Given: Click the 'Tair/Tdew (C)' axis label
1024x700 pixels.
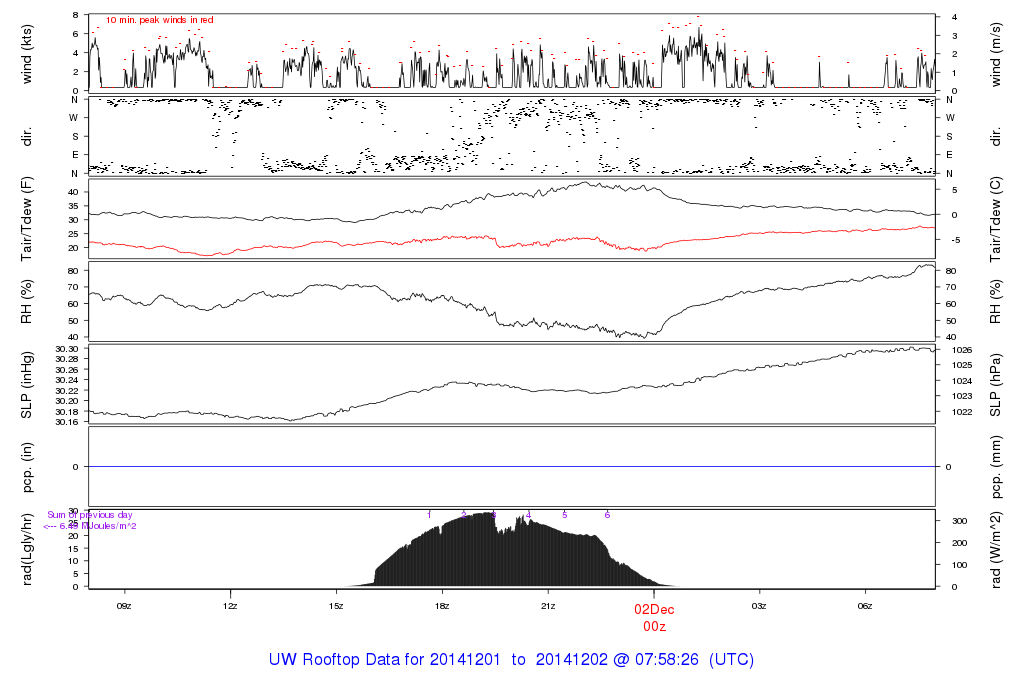Looking at the screenshot, I should point(995,220).
